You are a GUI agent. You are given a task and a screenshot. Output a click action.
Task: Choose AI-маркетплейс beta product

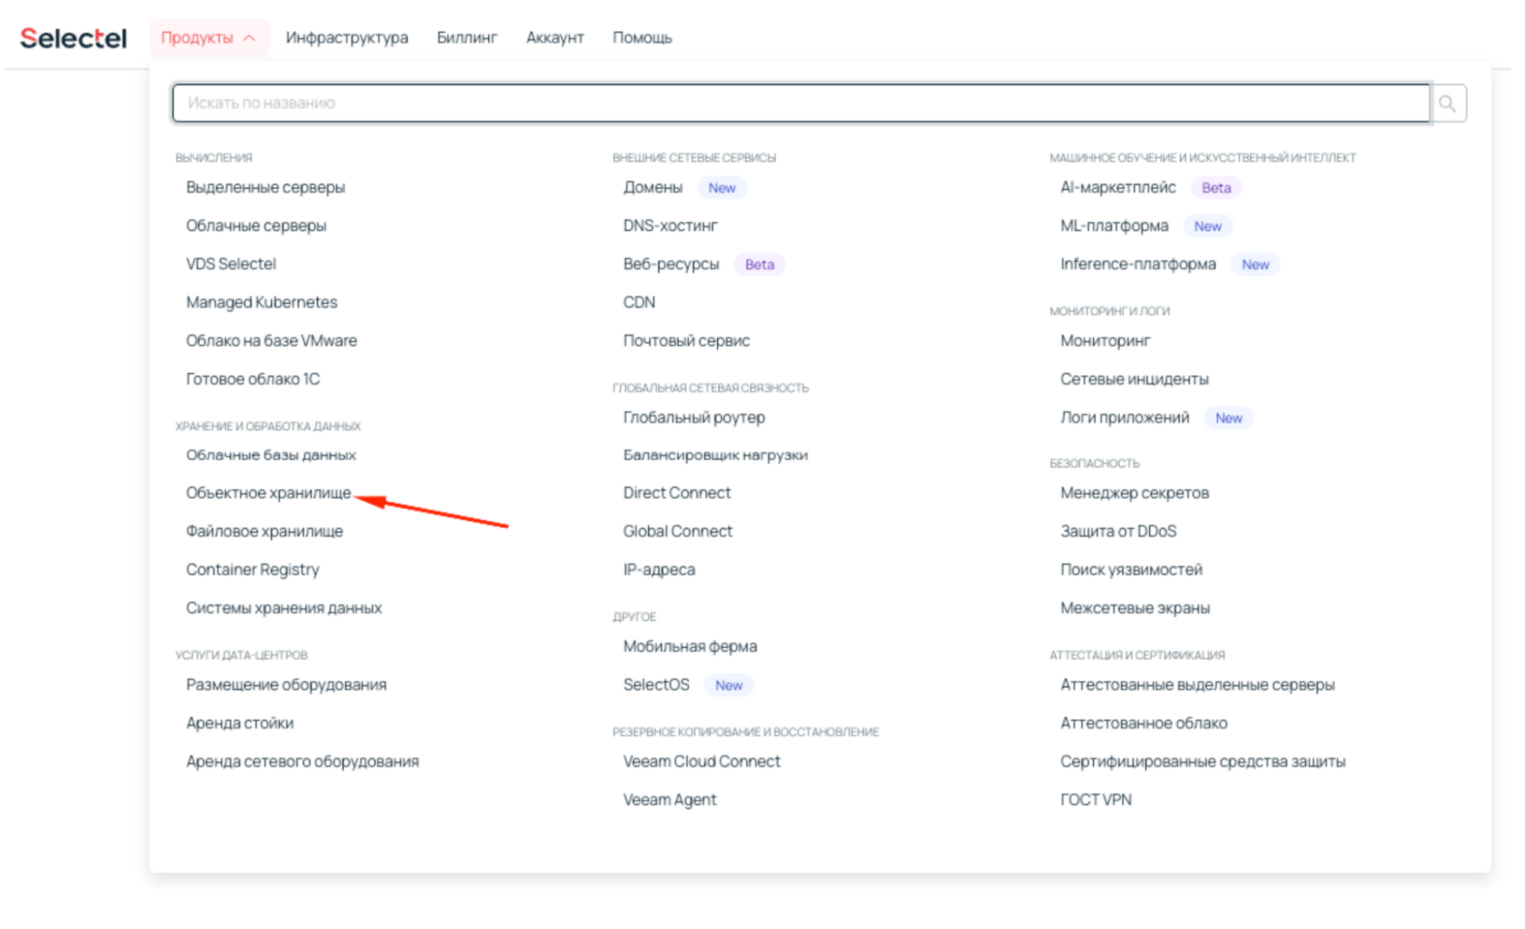point(1118,187)
